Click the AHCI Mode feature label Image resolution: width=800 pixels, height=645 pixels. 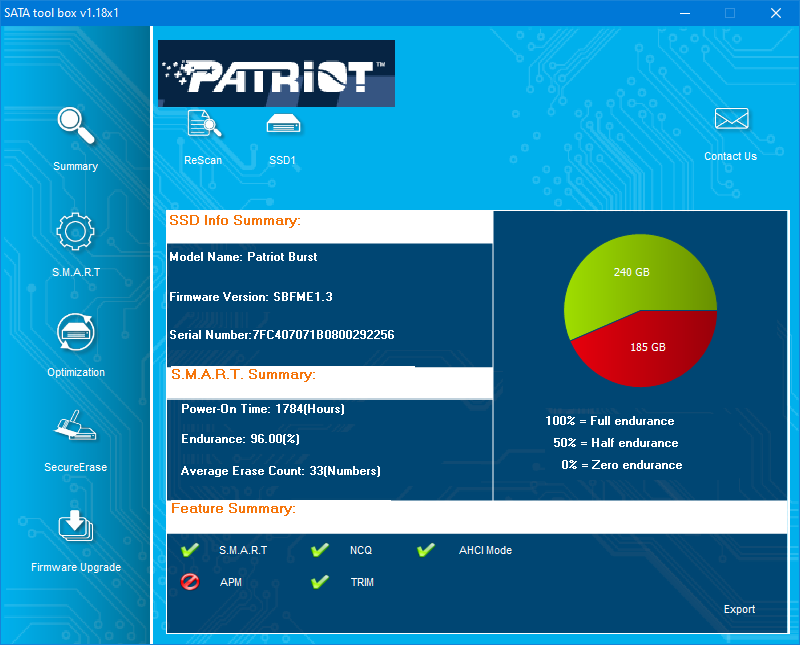coord(485,550)
